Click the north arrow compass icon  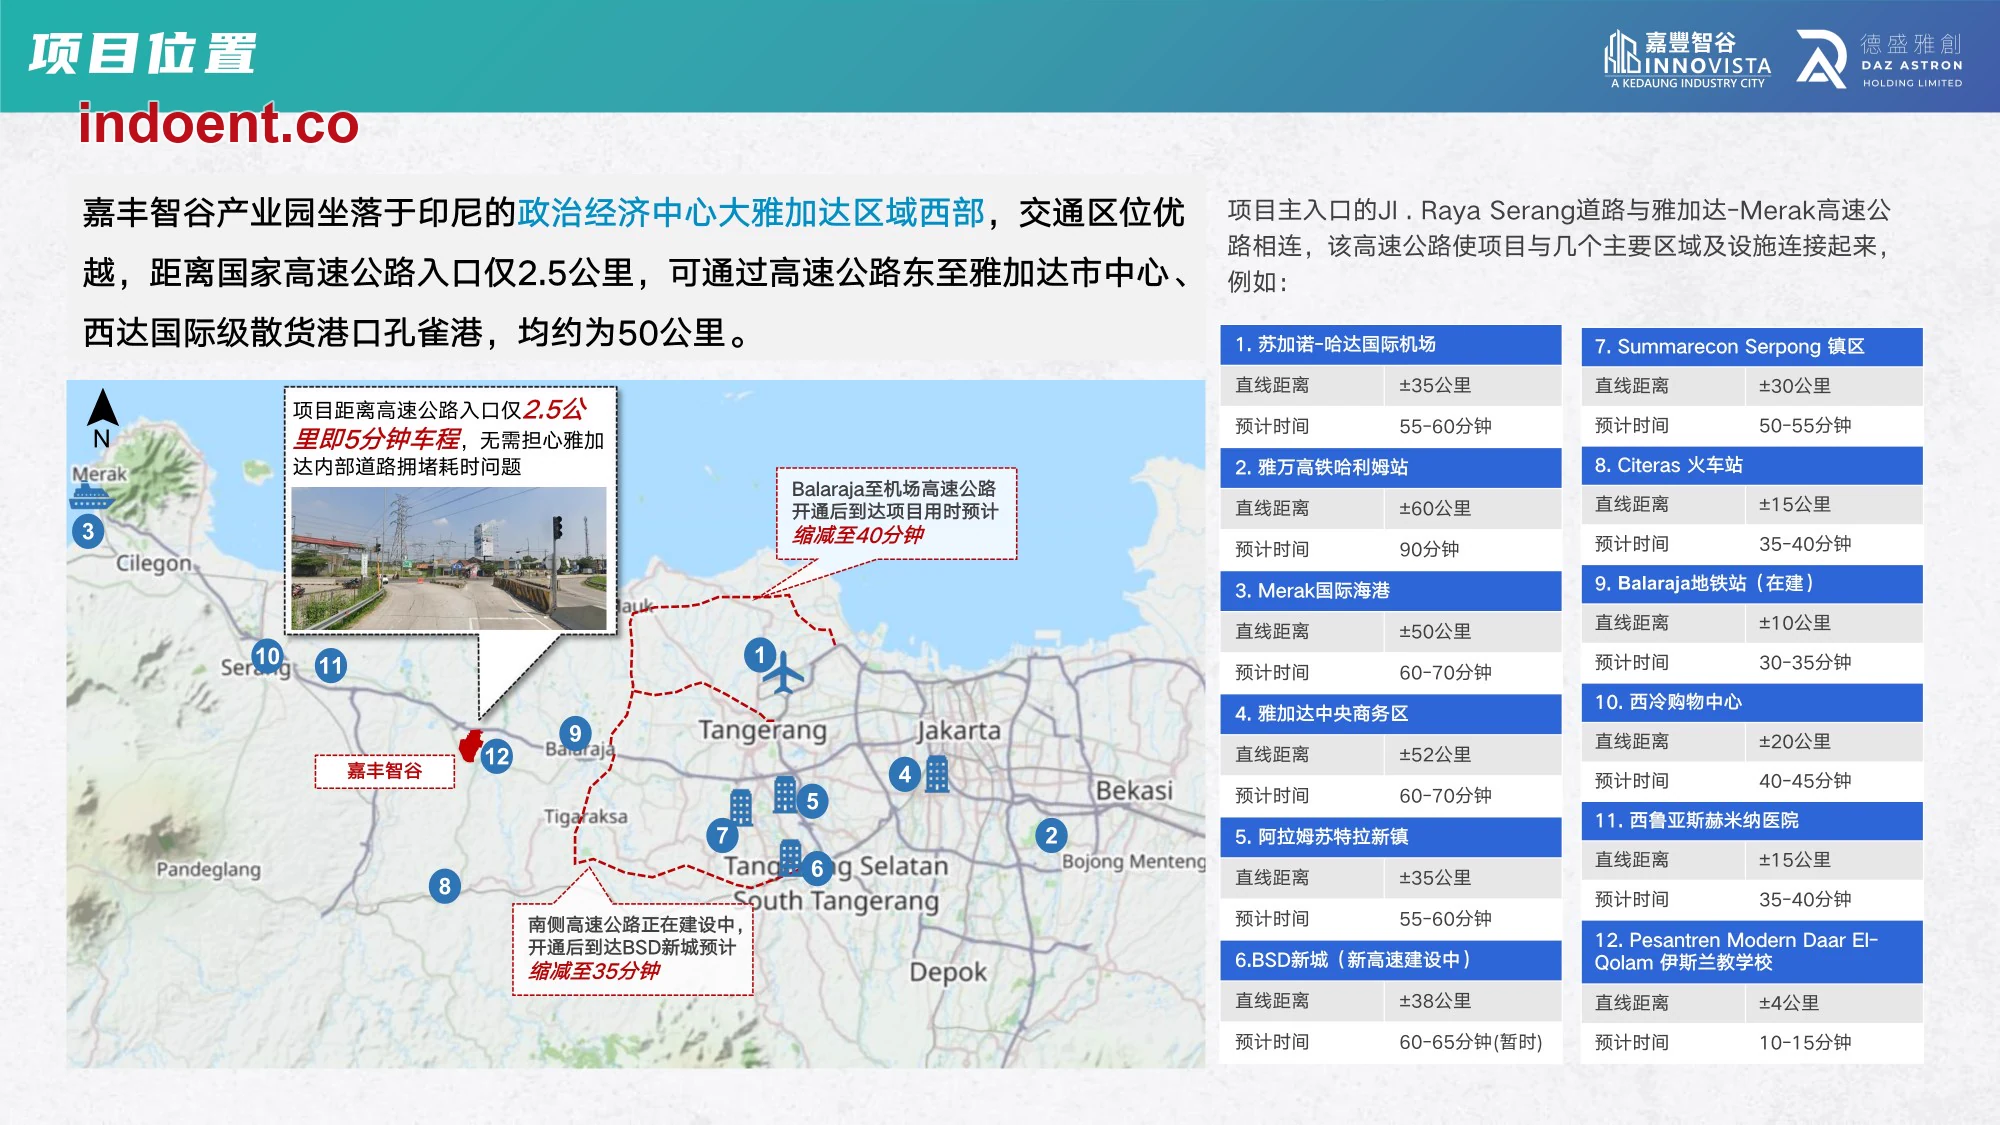pyautogui.click(x=102, y=417)
